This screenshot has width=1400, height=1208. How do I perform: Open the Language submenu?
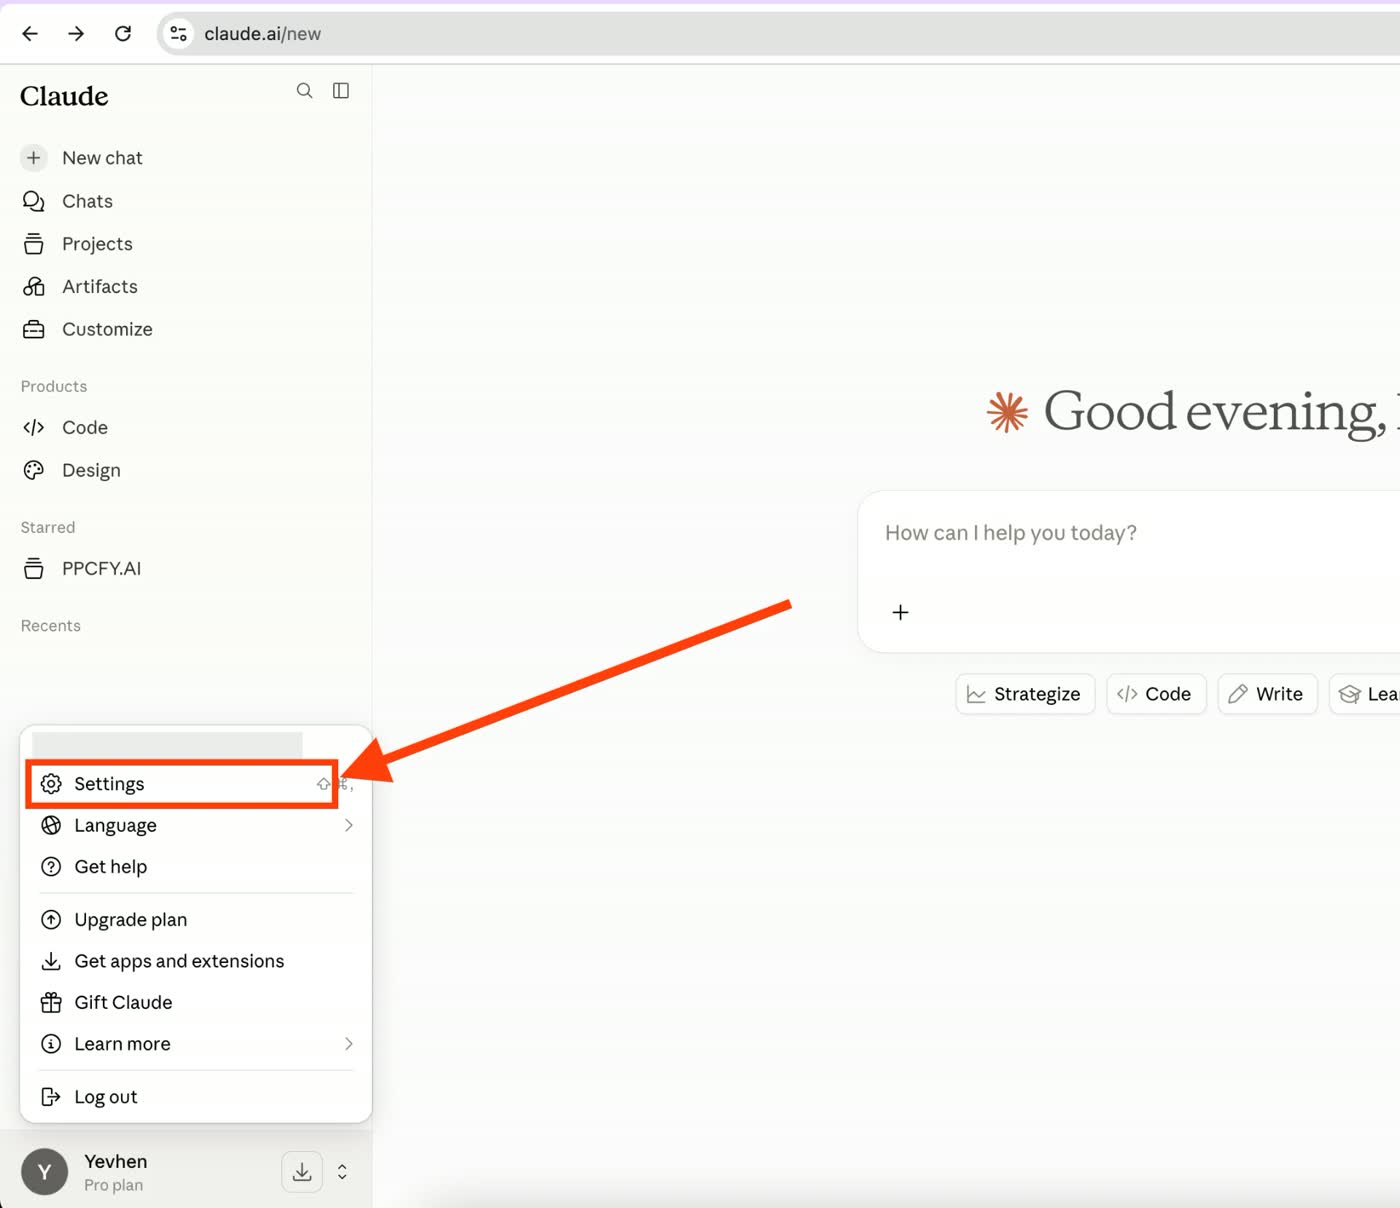pos(196,825)
